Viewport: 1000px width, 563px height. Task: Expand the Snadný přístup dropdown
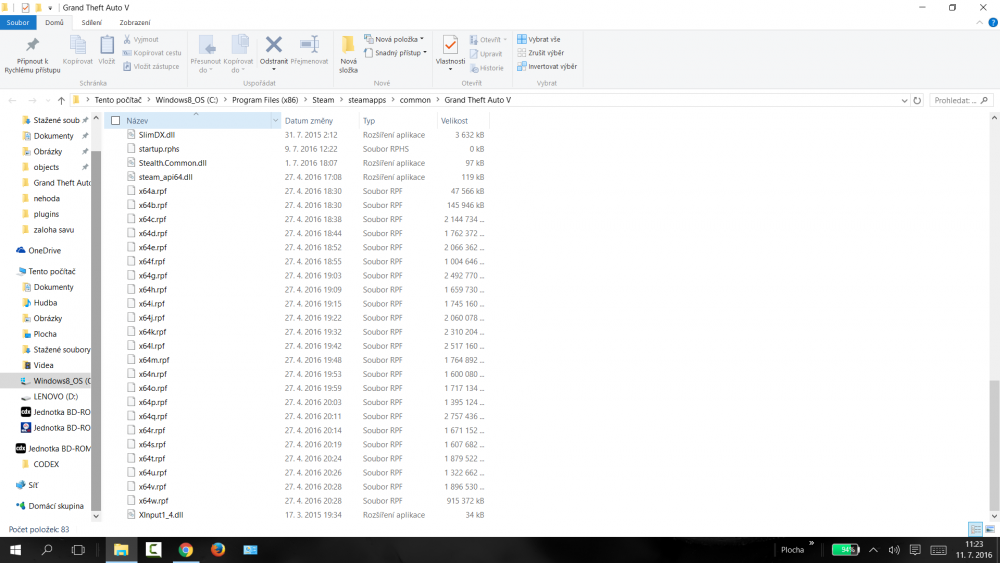click(399, 53)
